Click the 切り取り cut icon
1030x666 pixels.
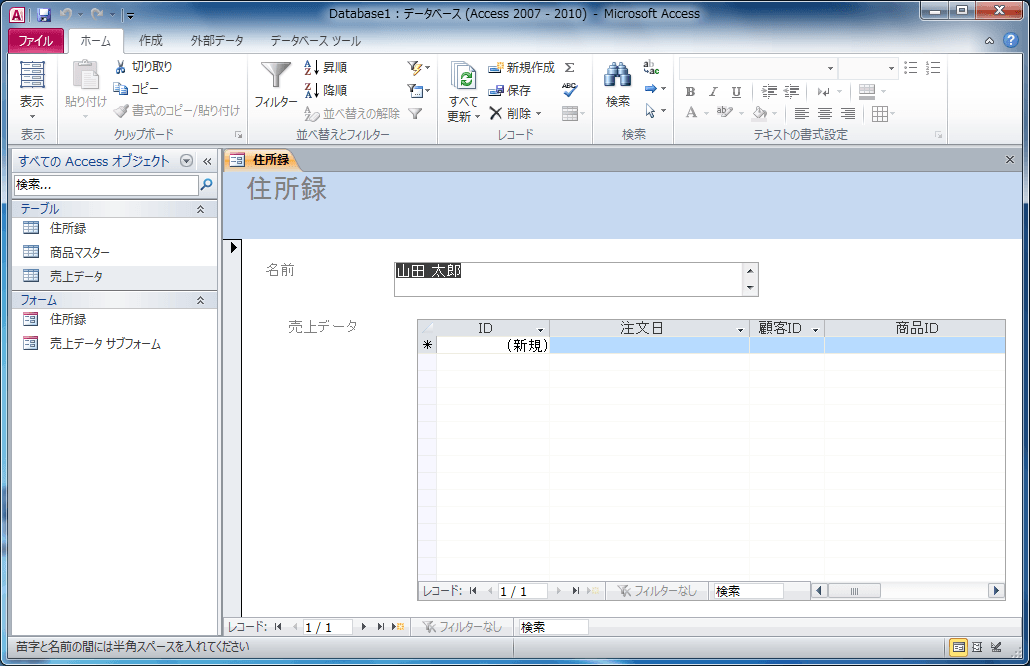(x=120, y=66)
